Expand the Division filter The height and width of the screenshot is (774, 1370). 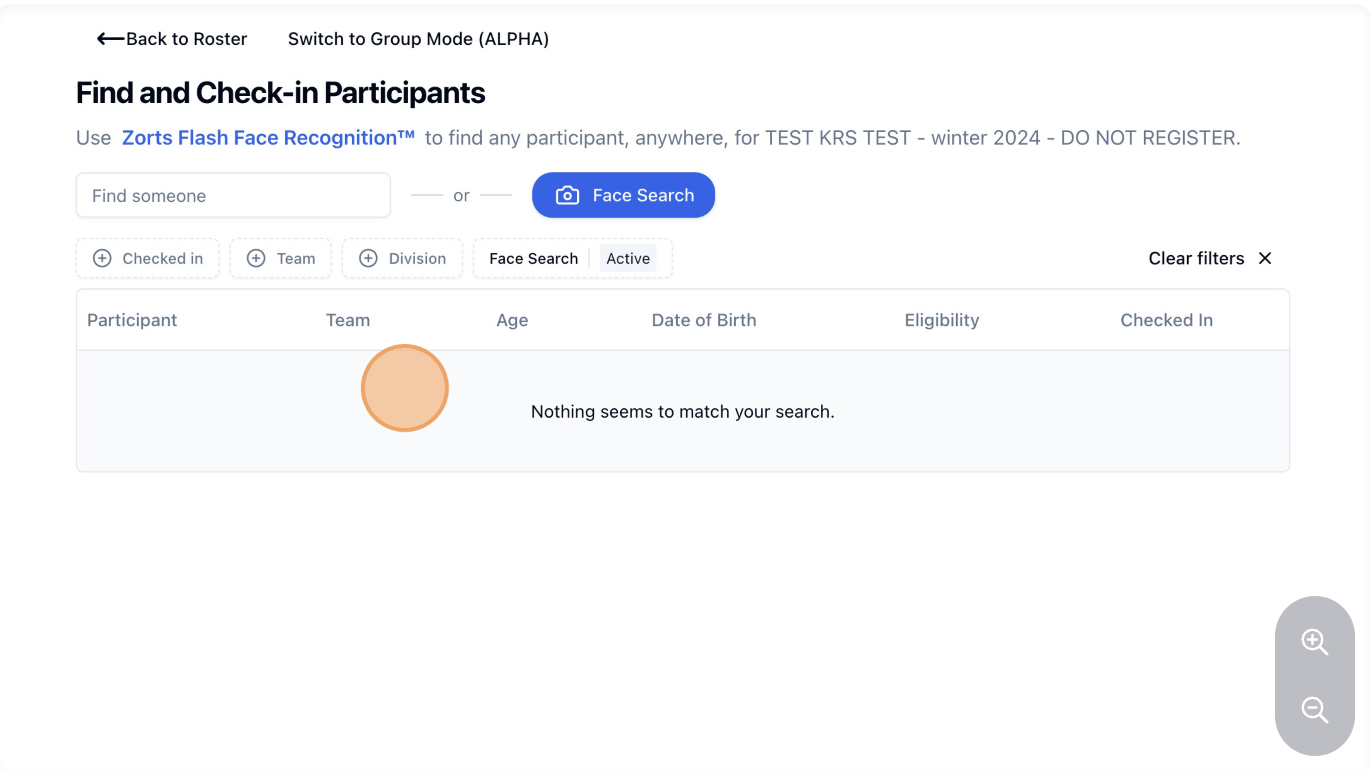pos(403,259)
